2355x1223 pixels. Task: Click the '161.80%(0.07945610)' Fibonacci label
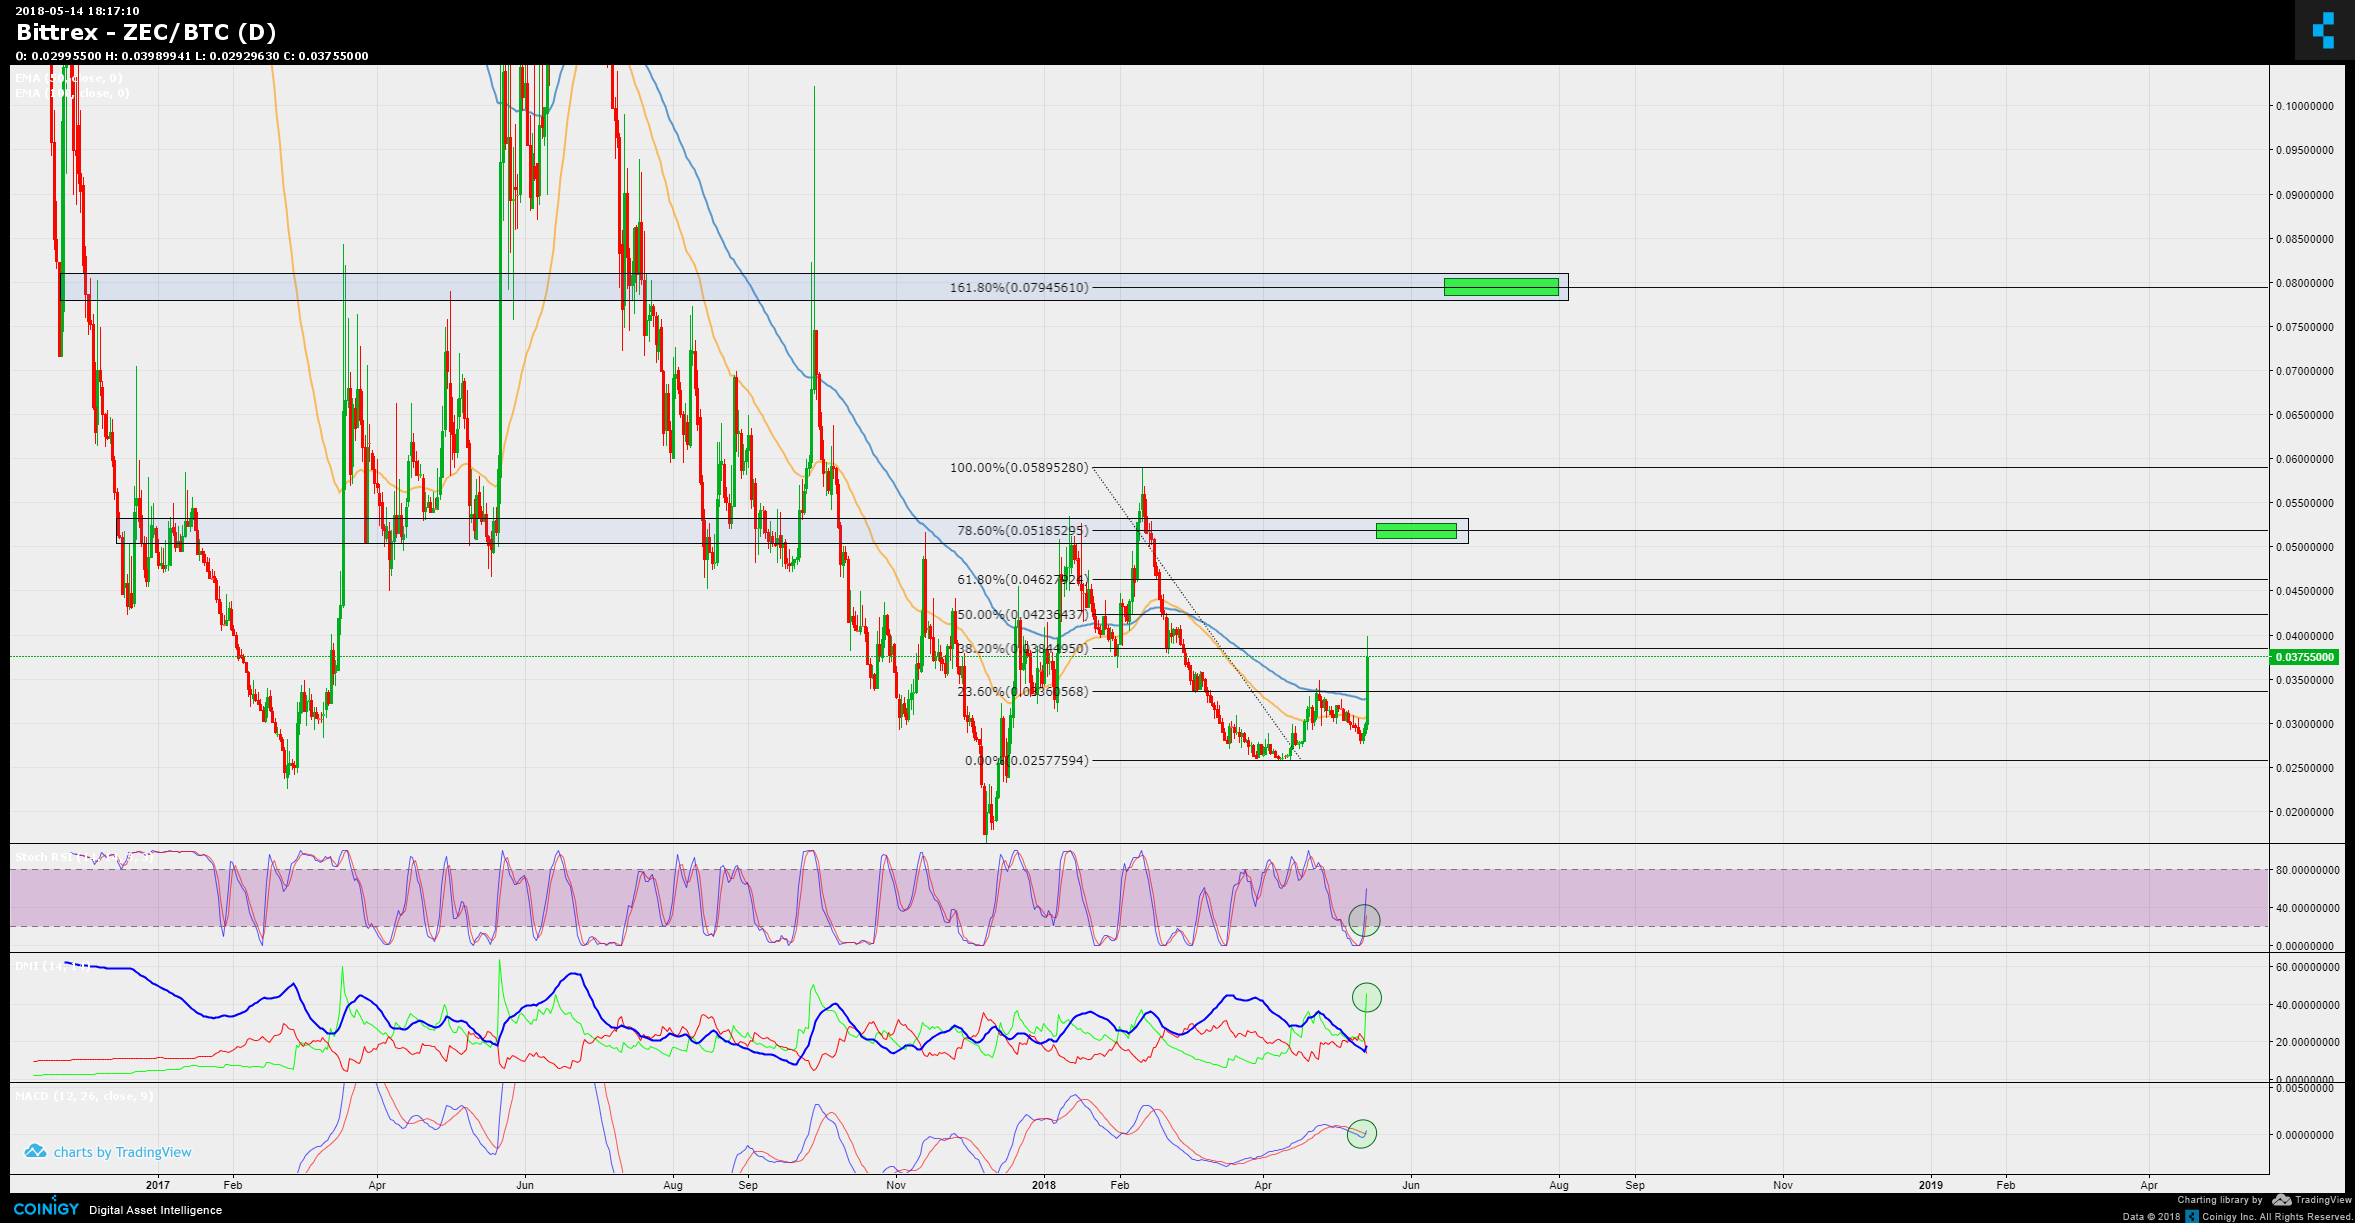click(1019, 288)
